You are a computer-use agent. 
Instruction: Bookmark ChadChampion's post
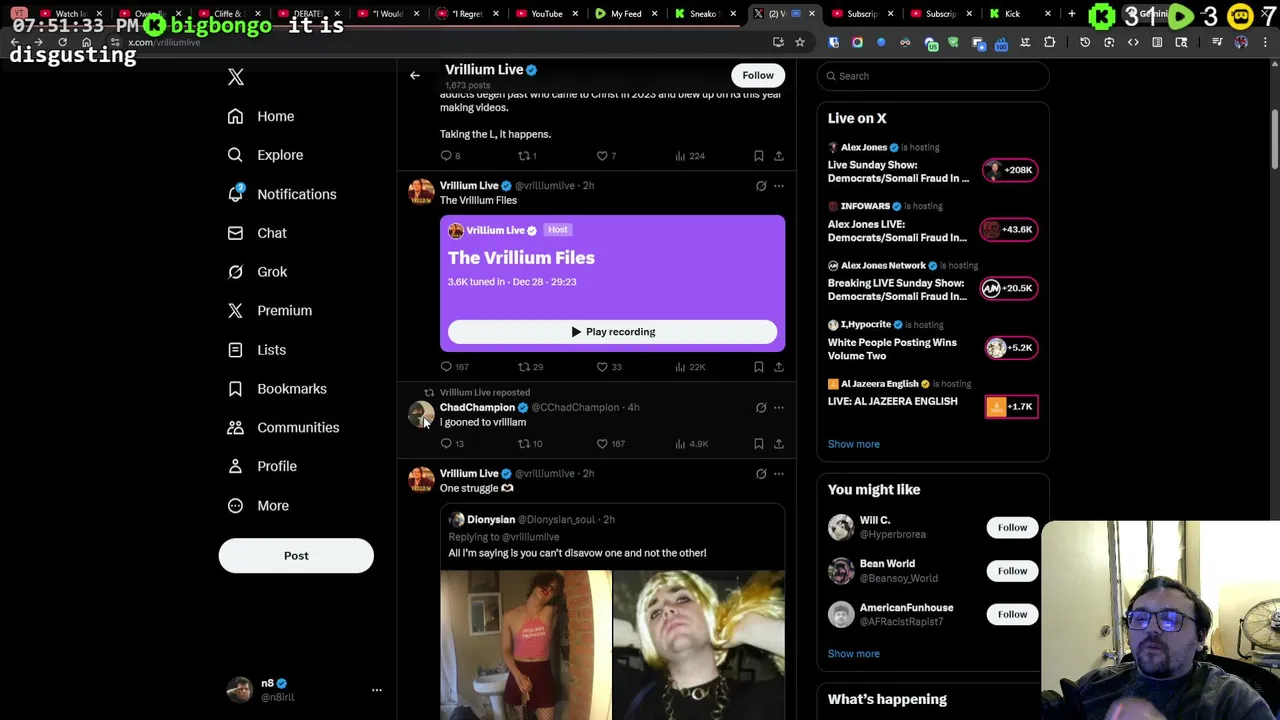click(759, 444)
